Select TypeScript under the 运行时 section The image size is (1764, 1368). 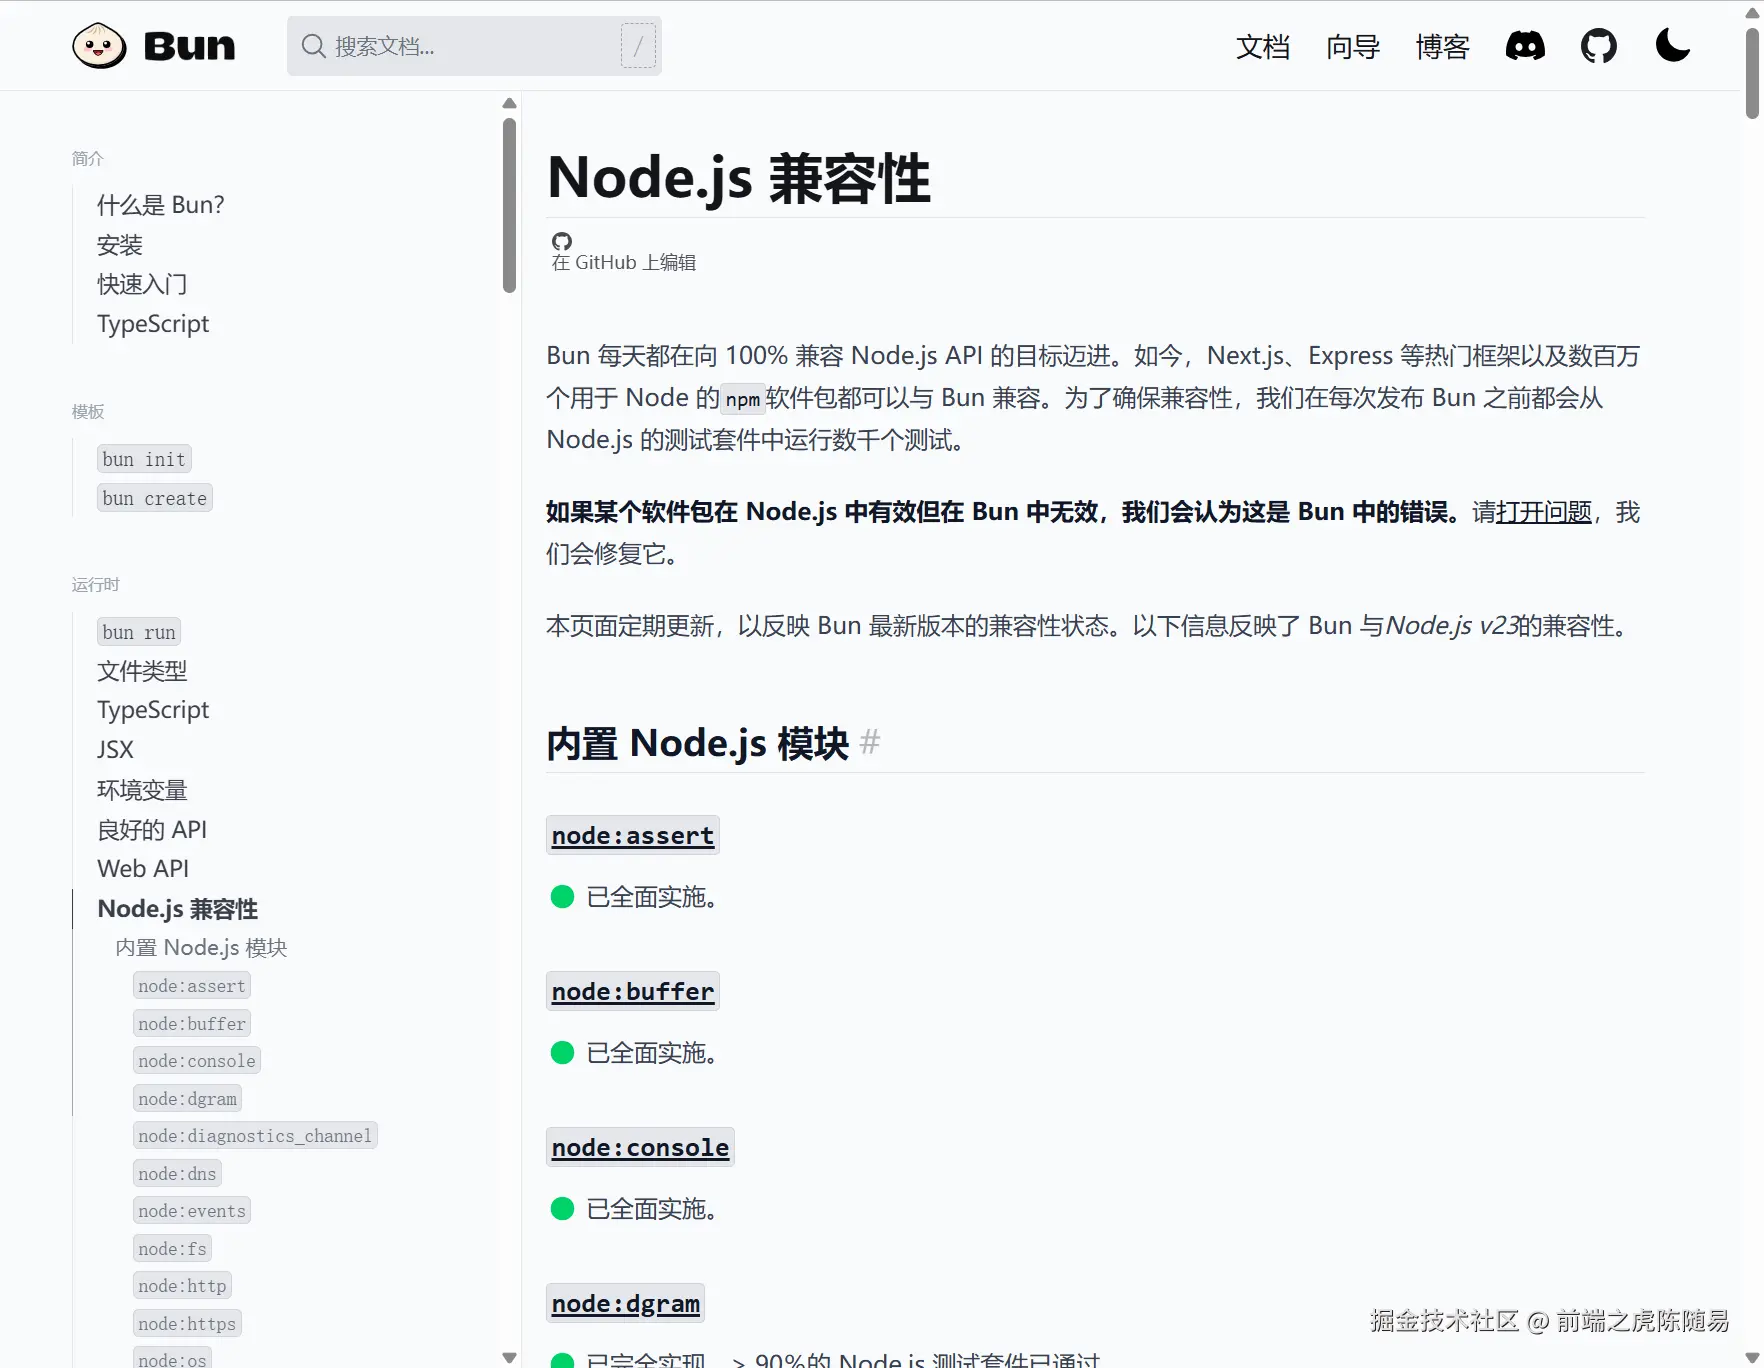click(152, 709)
